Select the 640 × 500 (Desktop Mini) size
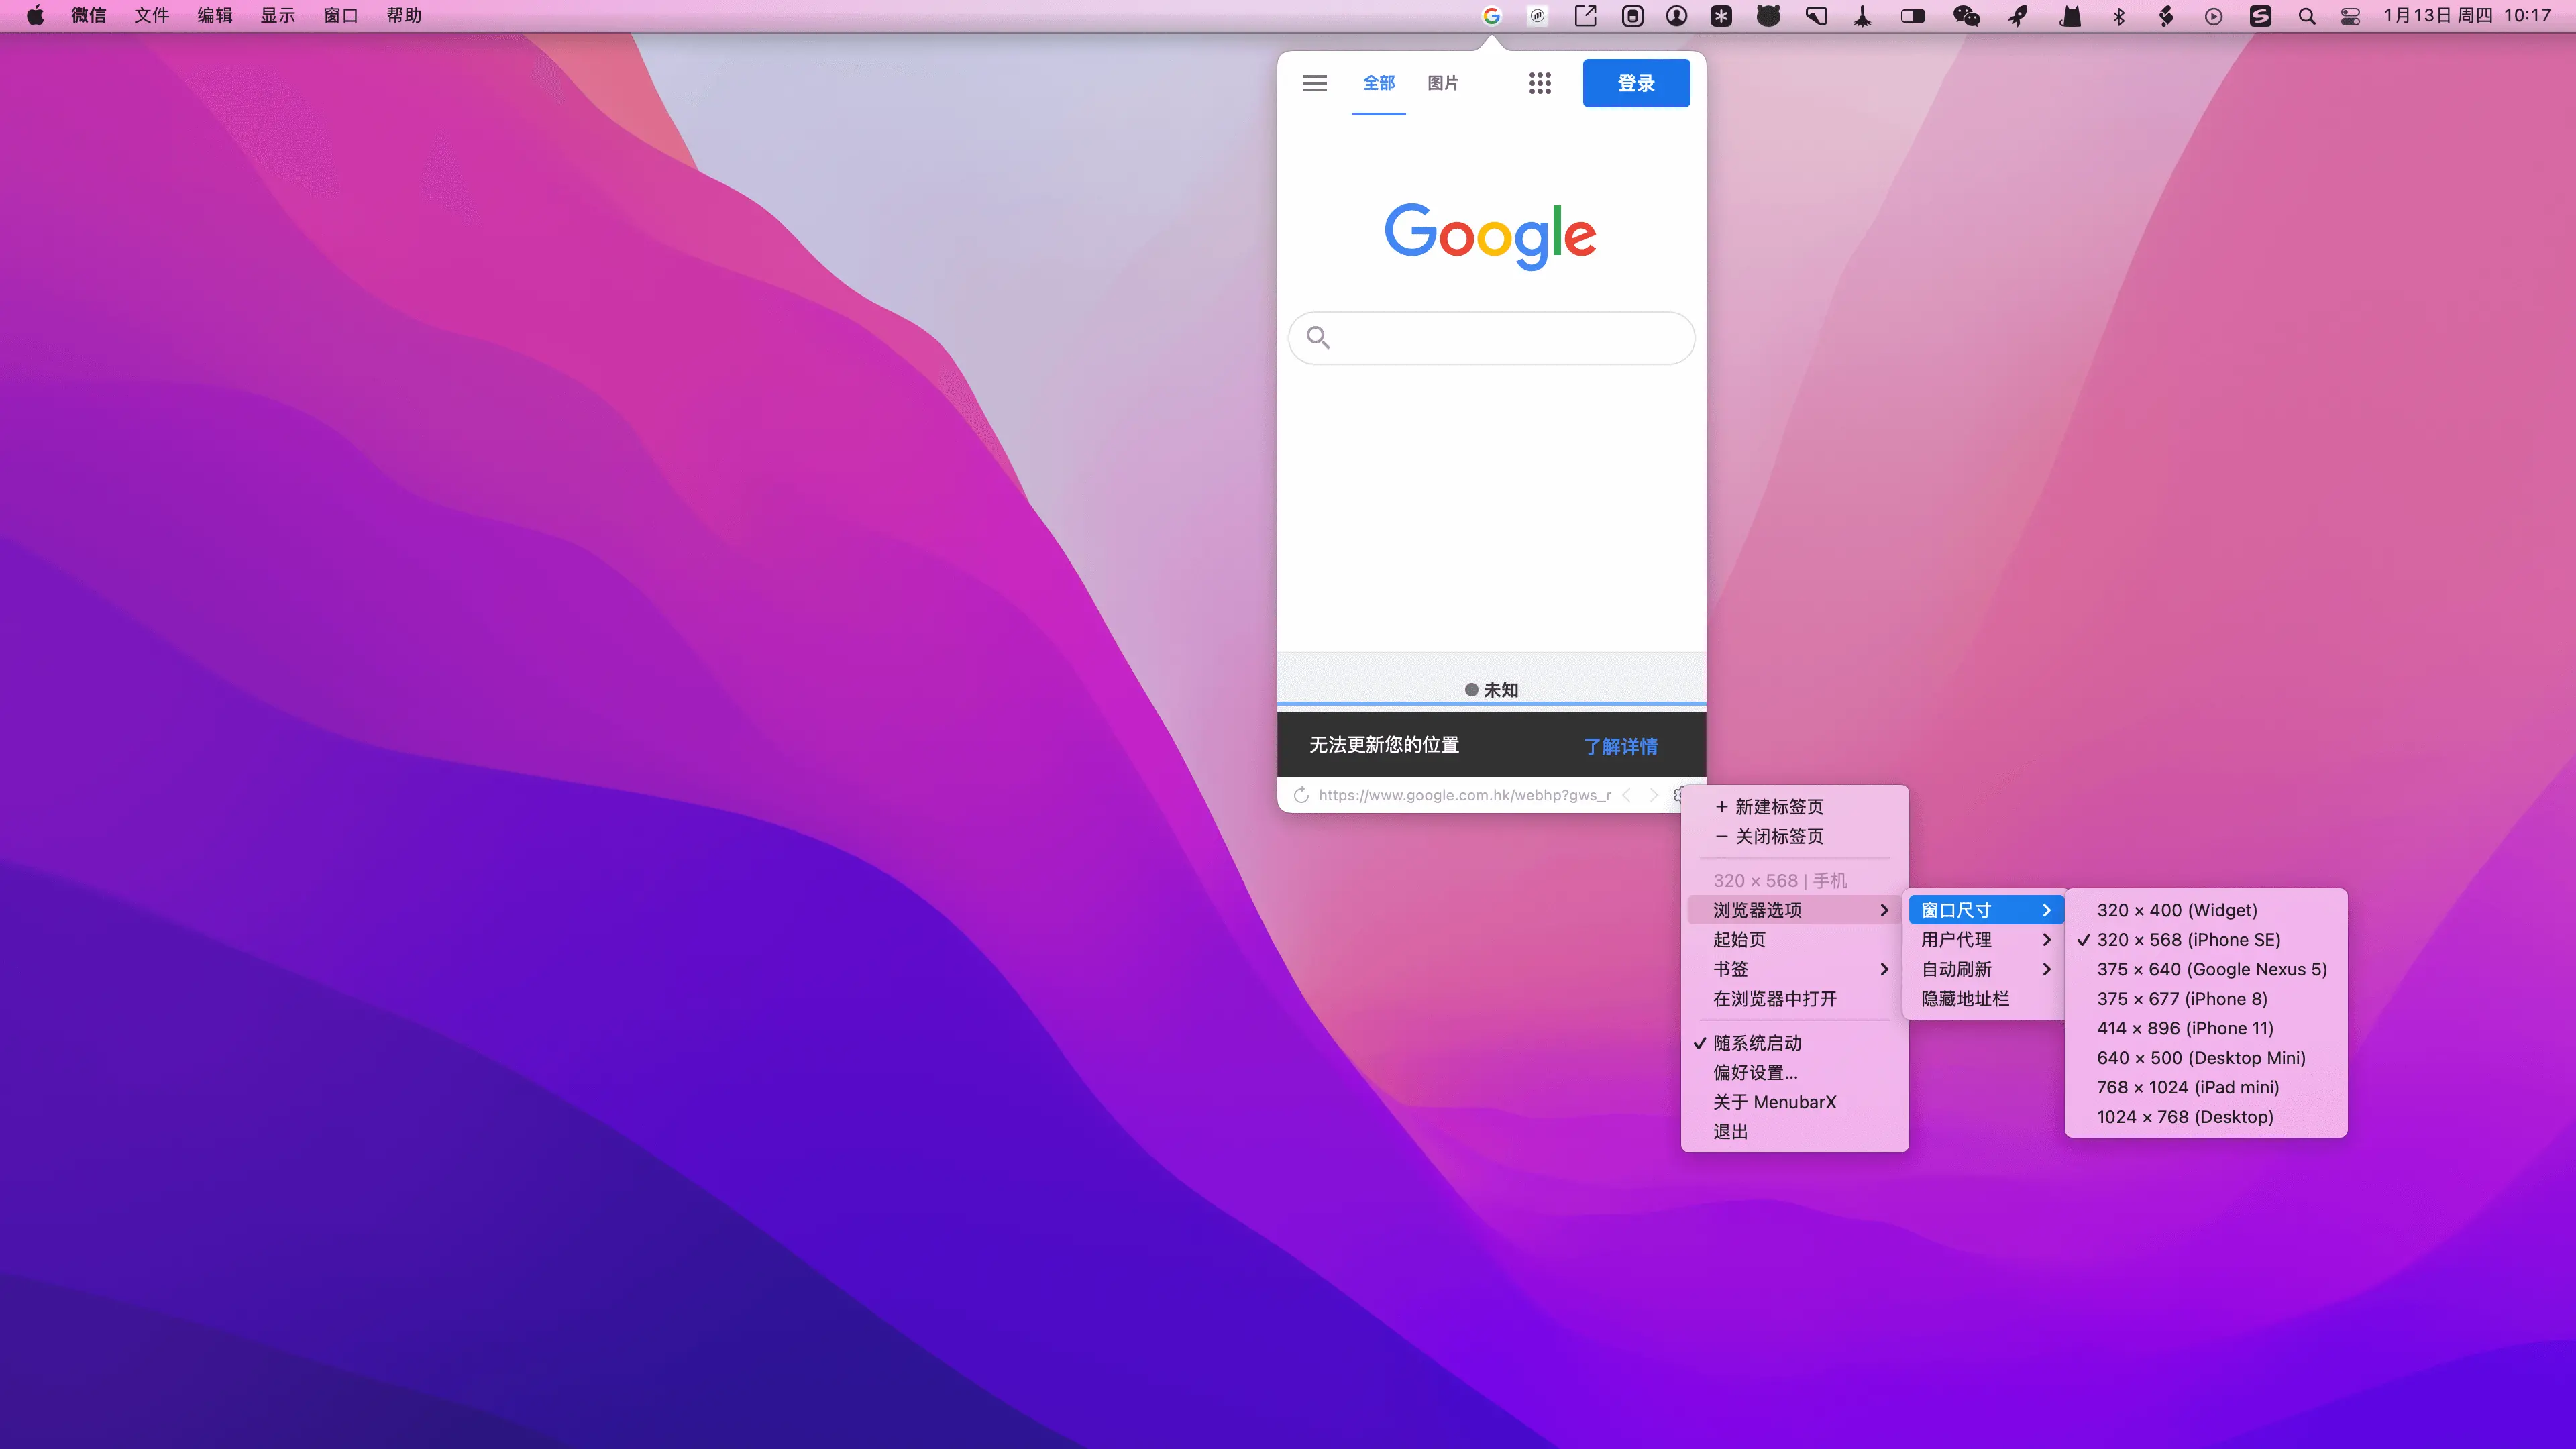 click(x=2206, y=1058)
